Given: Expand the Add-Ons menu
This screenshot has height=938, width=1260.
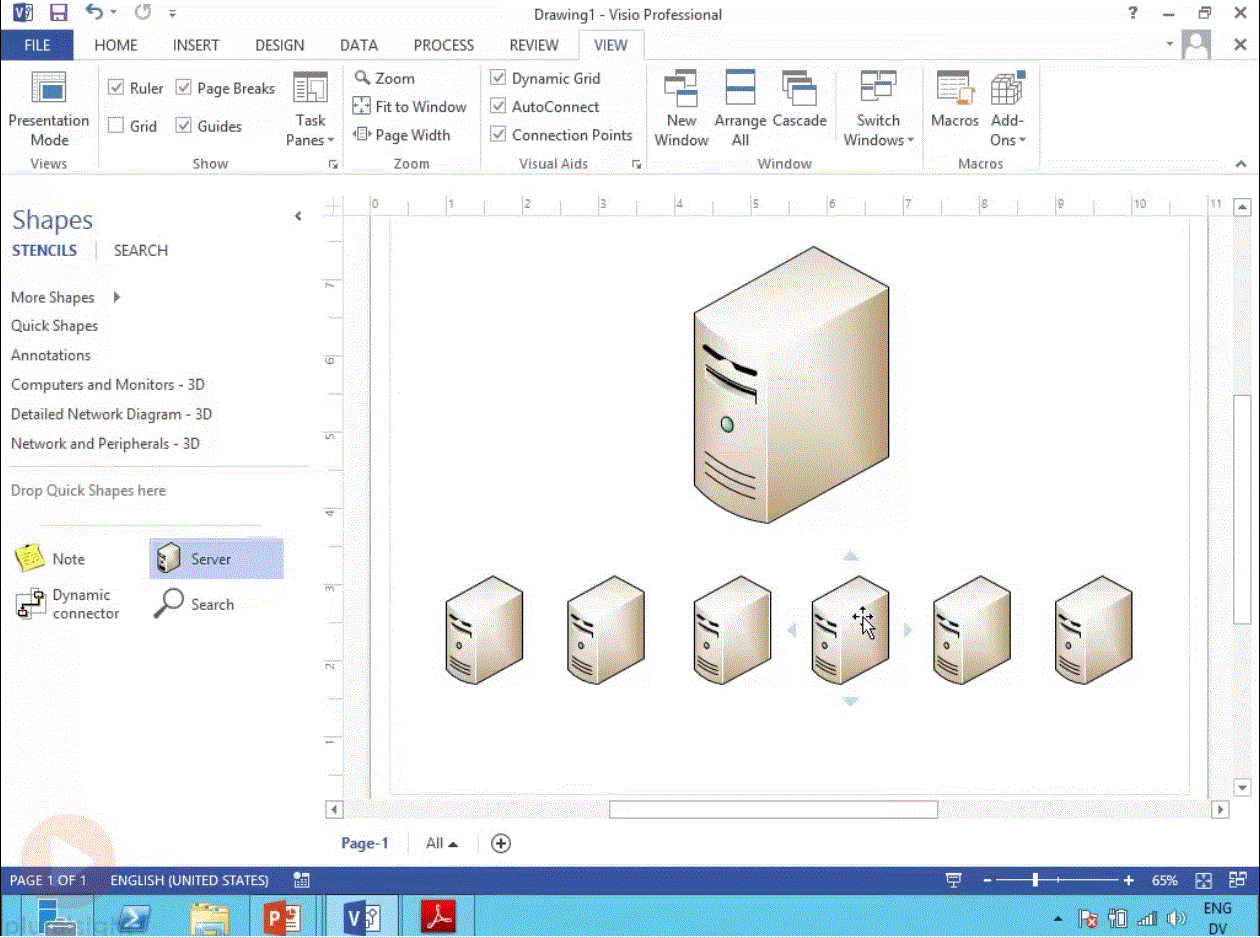Looking at the screenshot, I should 1007,109.
